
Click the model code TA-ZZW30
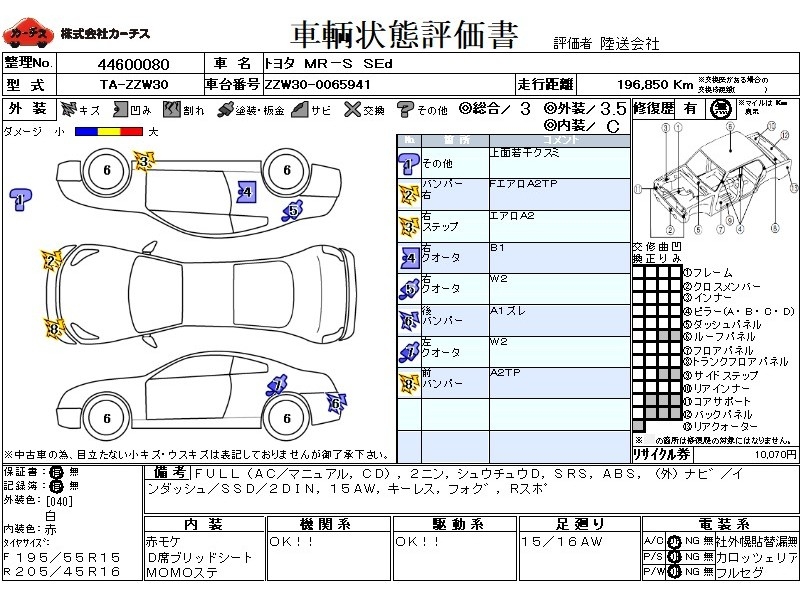(x=134, y=85)
